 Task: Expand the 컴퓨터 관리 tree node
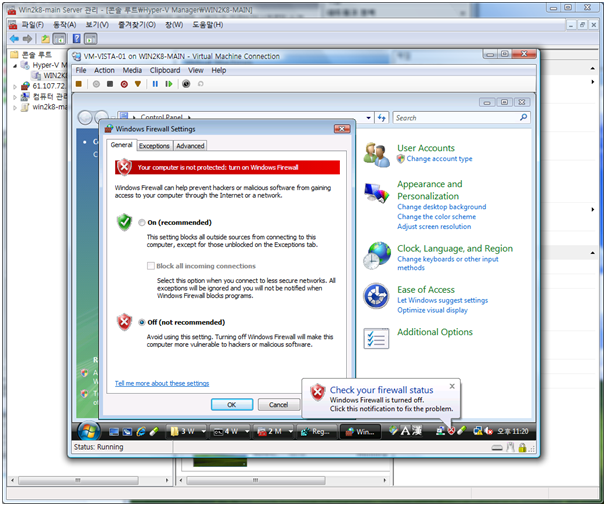pos(15,97)
